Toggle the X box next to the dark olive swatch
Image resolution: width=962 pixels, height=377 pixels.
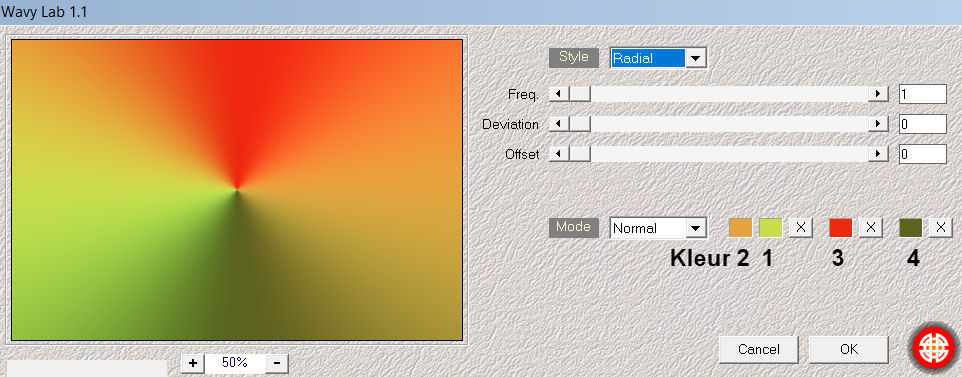point(941,228)
